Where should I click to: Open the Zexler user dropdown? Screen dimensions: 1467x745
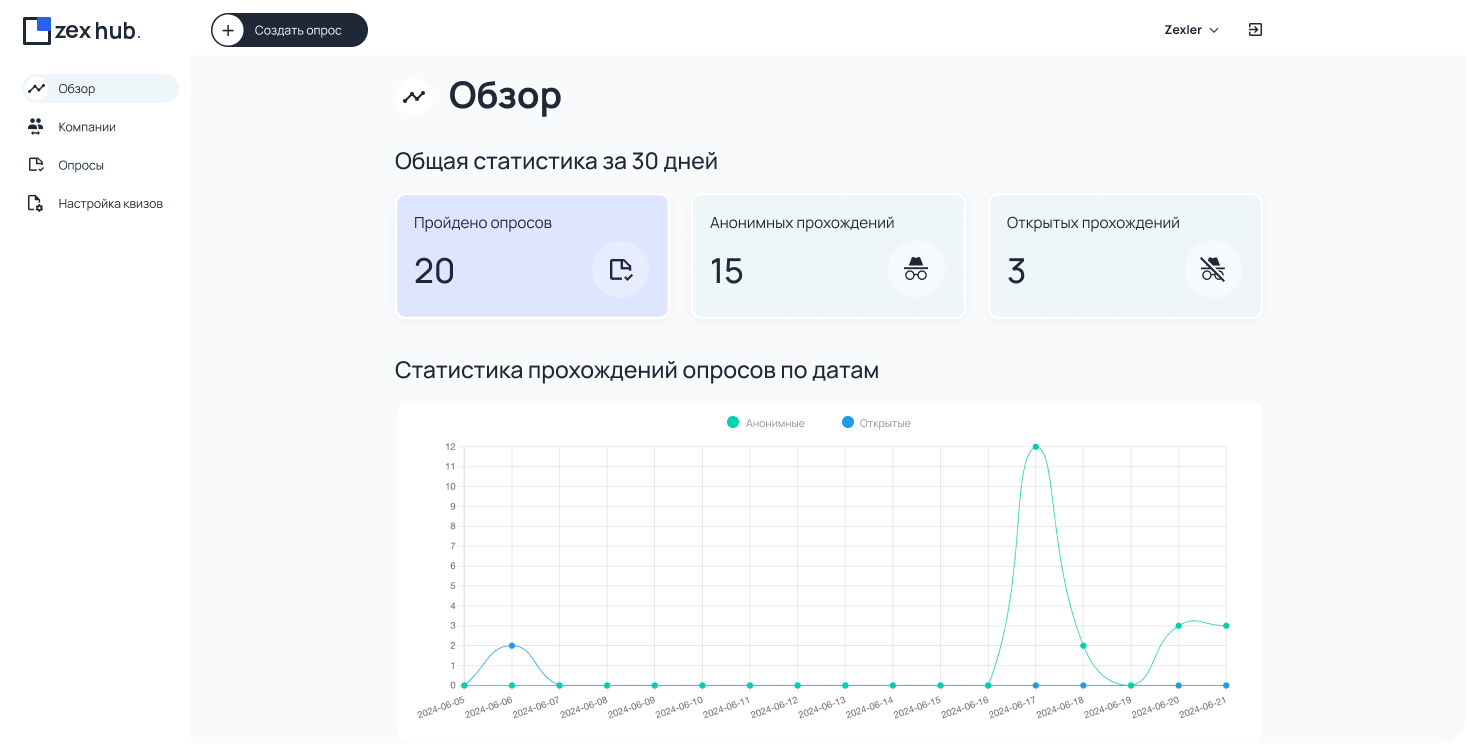pos(1191,30)
